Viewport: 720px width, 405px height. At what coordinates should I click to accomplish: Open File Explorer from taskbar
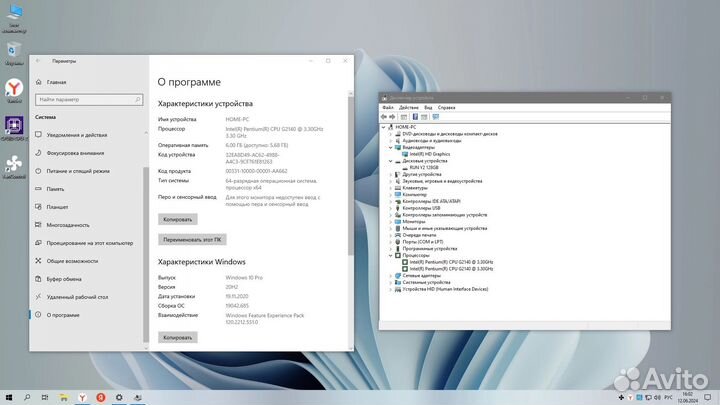[63, 398]
